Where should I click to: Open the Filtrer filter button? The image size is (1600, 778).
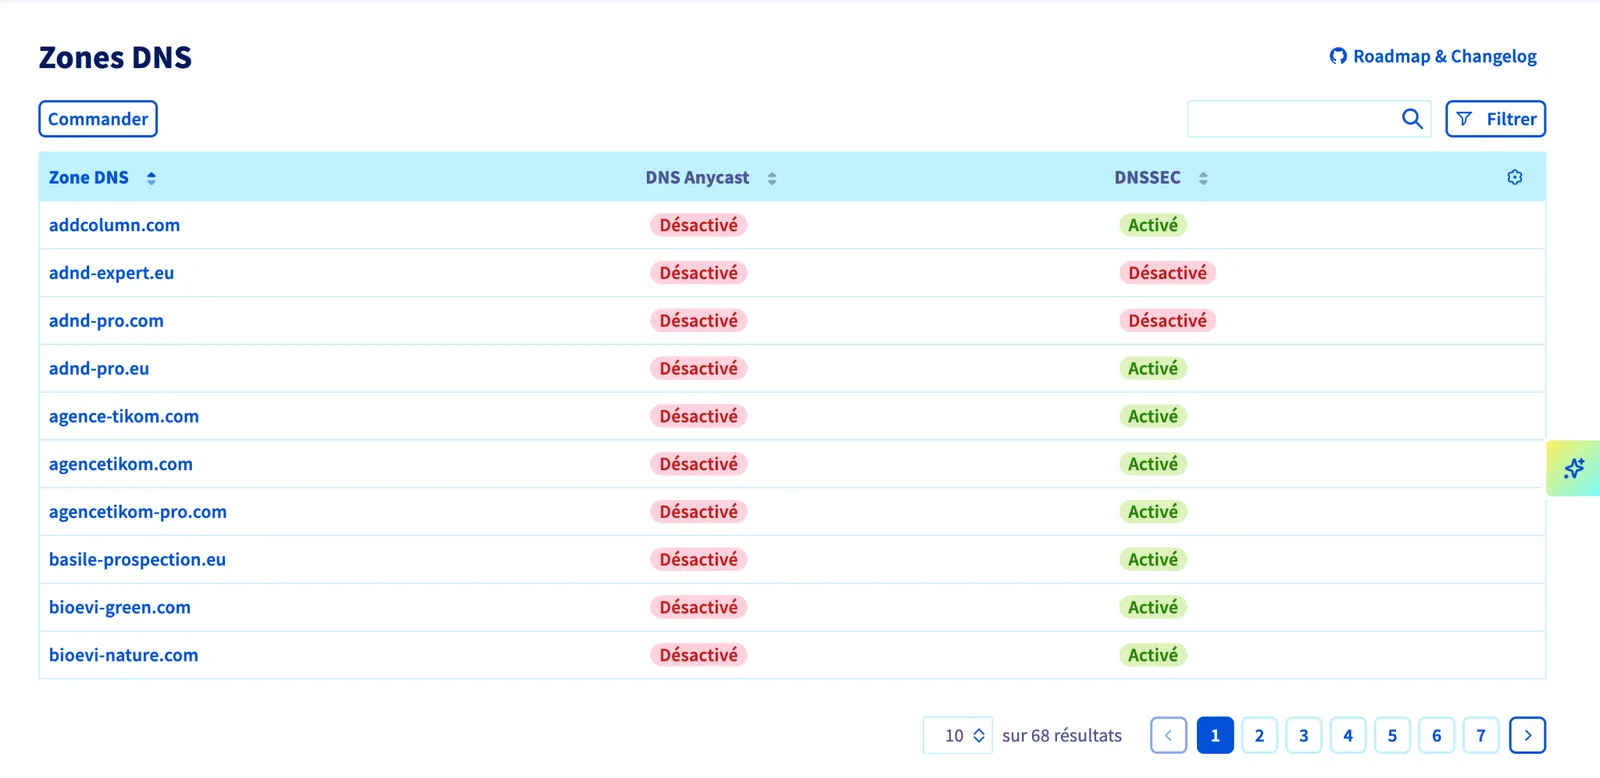(1496, 119)
